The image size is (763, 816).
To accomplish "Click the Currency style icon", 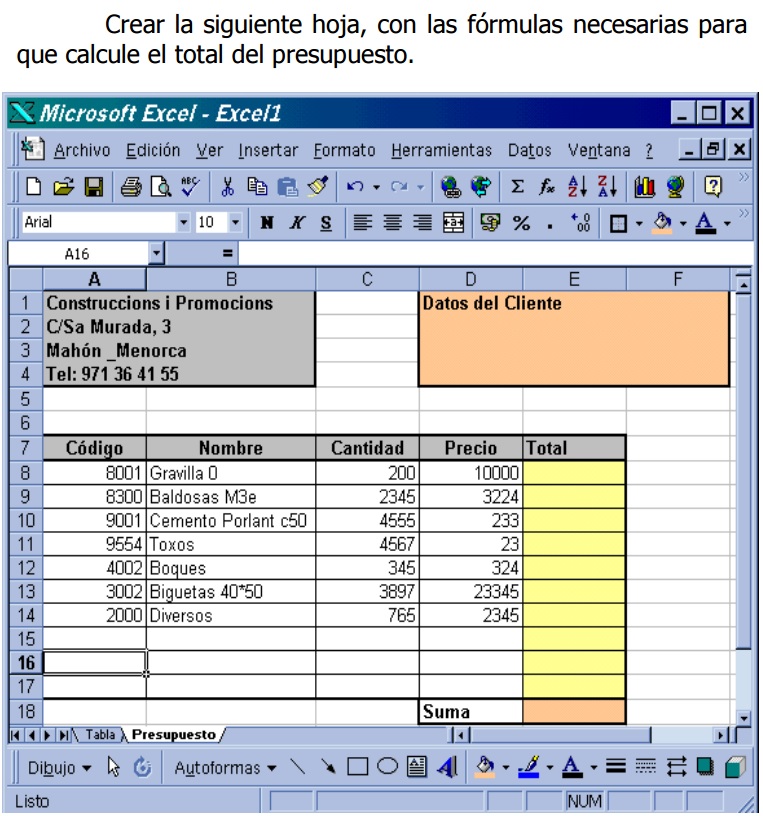I will pos(490,223).
